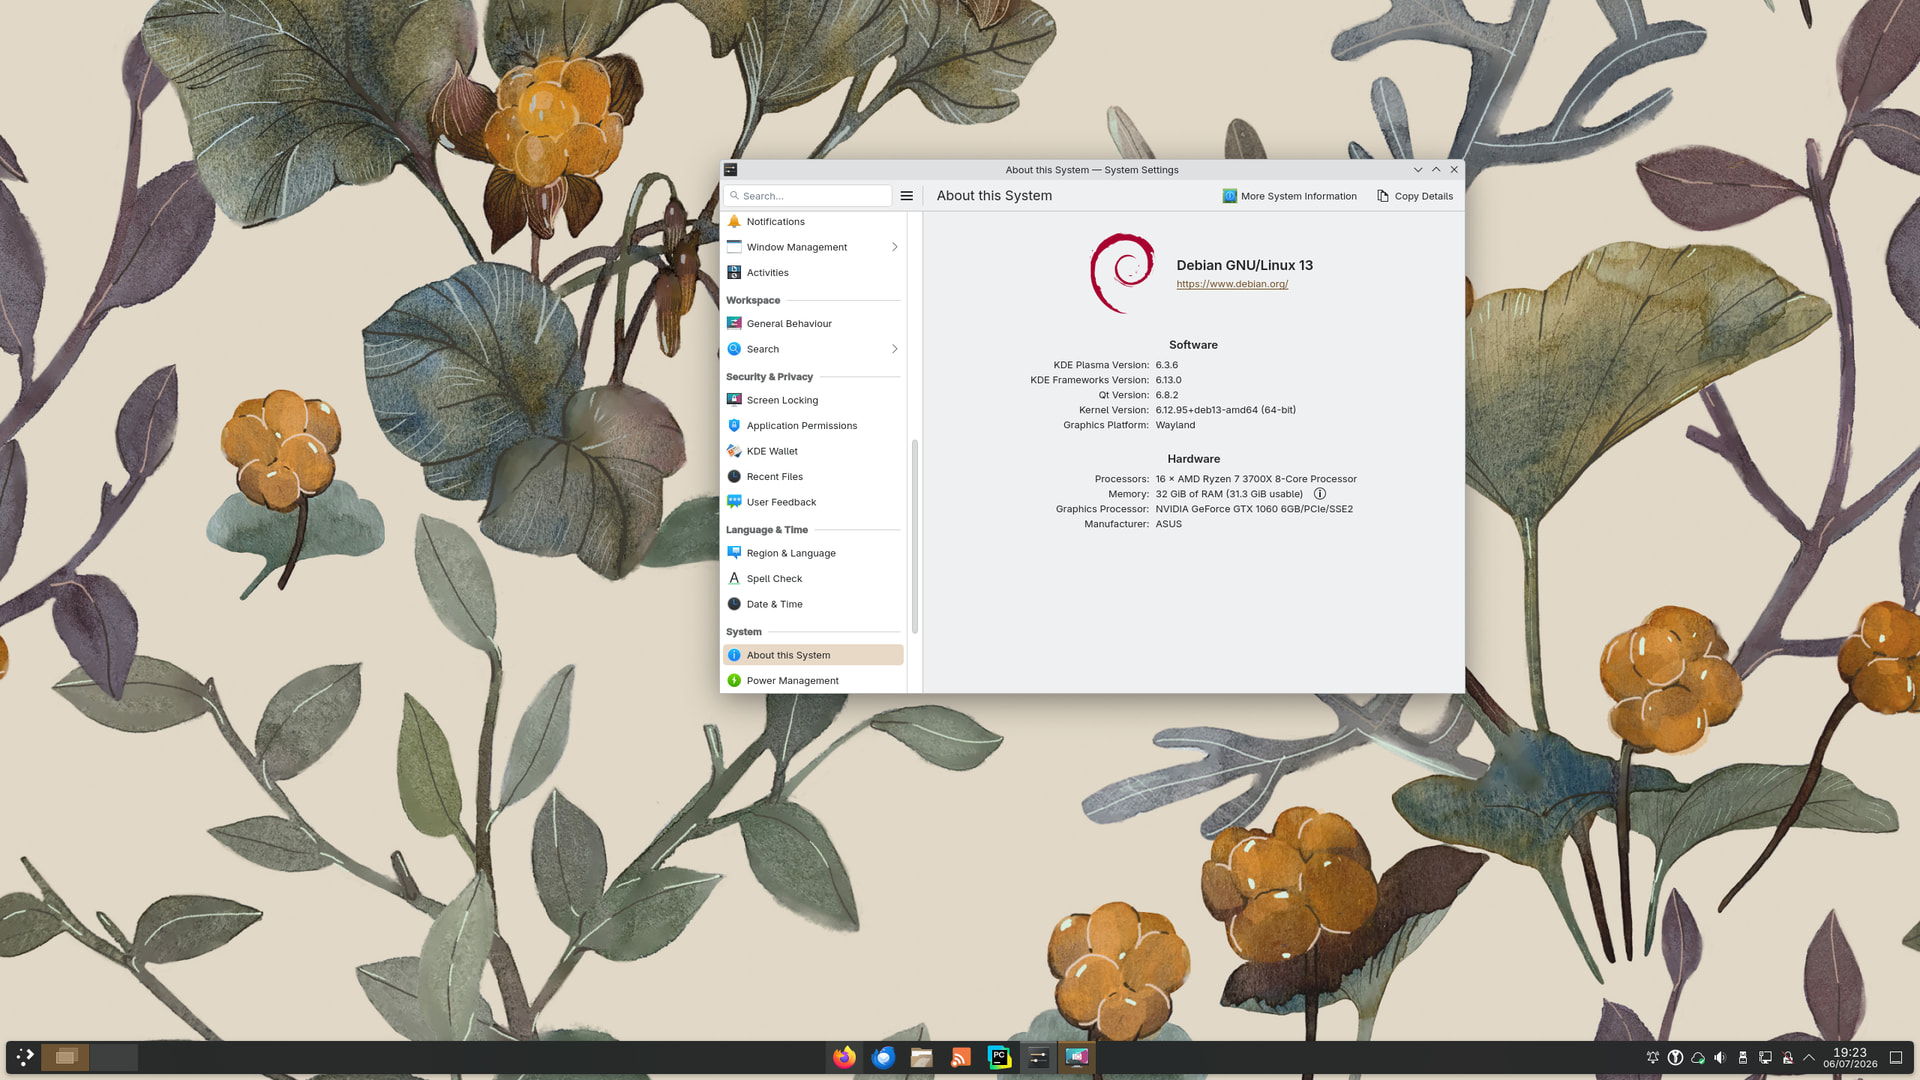The image size is (1920, 1080).
Task: Open the application launcher icon
Action: (x=25, y=1057)
